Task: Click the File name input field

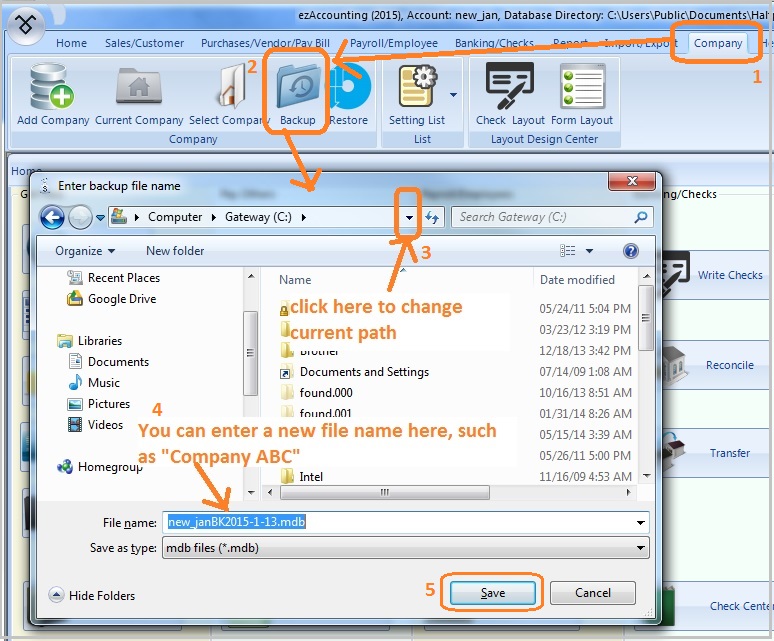Action: 400,522
